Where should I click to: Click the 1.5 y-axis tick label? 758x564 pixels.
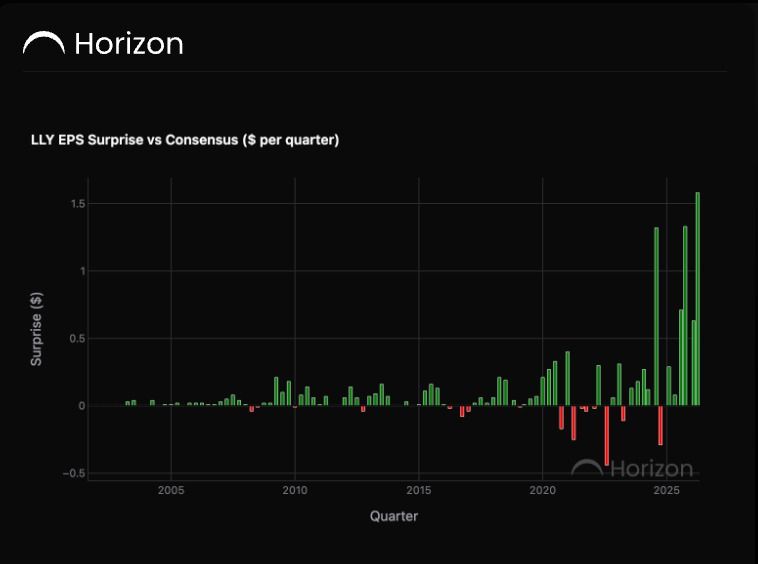pos(78,204)
